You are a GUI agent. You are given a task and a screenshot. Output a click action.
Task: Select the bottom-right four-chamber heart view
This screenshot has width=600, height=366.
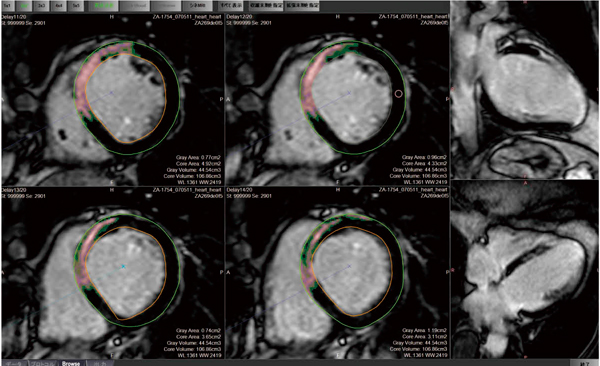pos(525,270)
